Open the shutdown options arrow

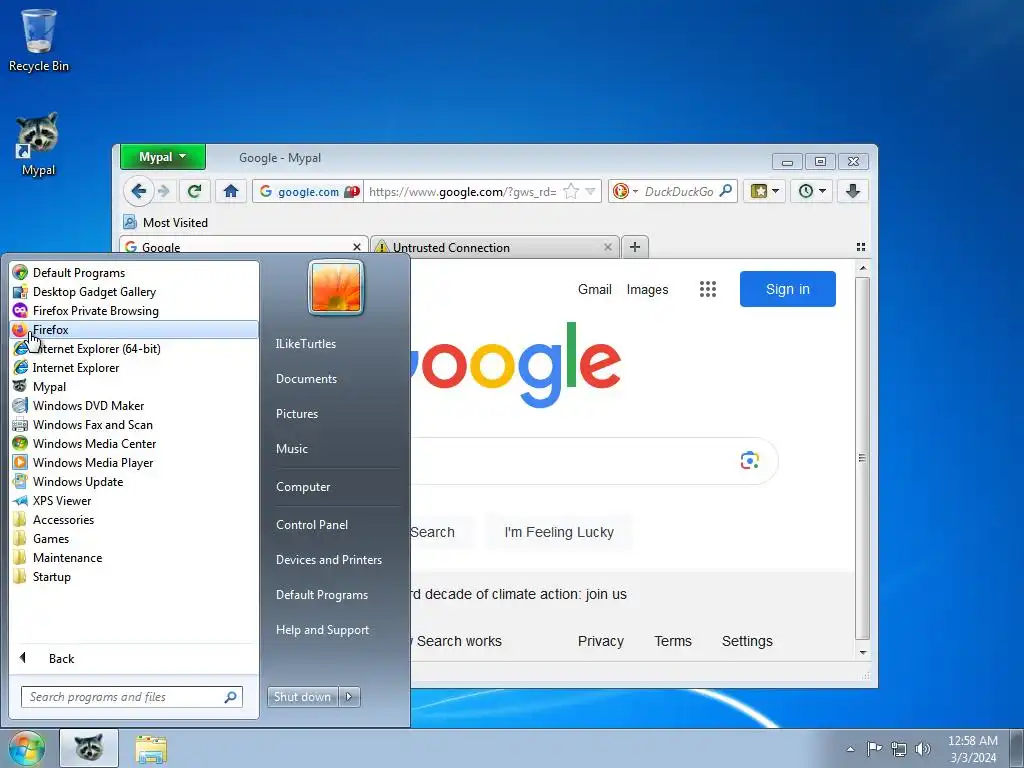[349, 697]
